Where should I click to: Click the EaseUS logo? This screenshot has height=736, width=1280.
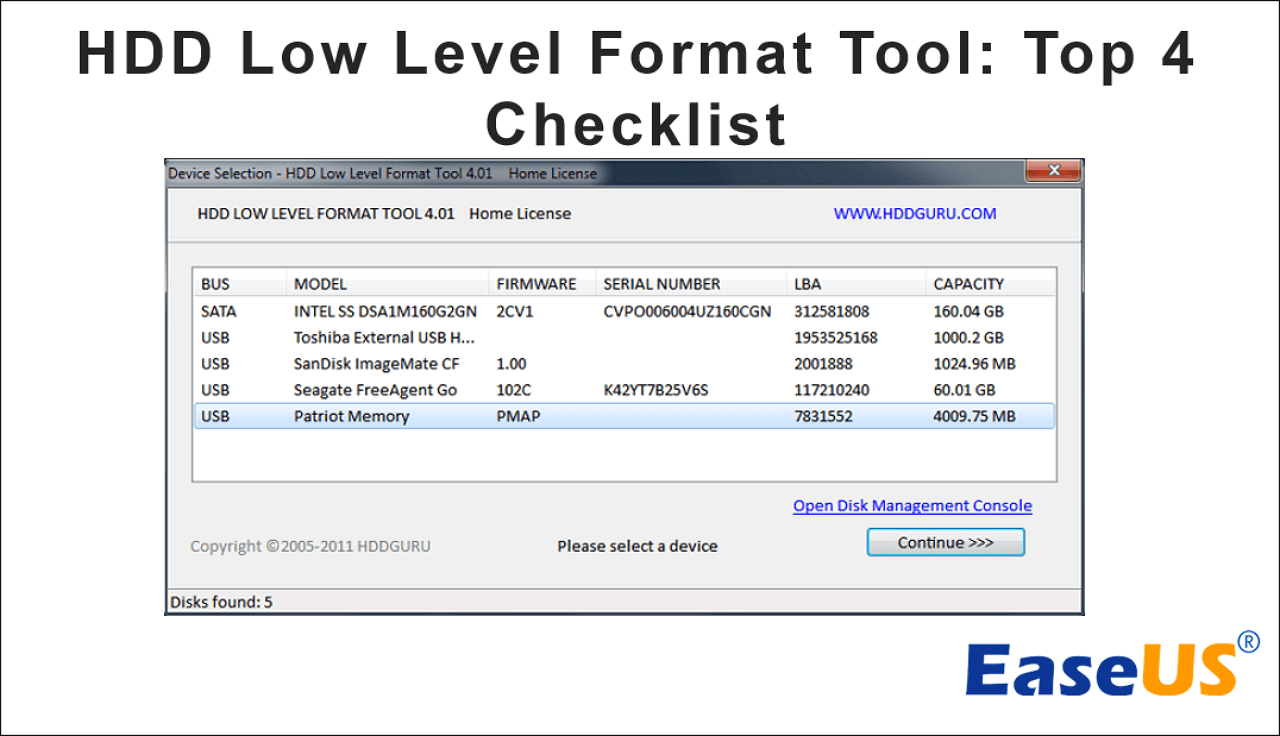1112,665
